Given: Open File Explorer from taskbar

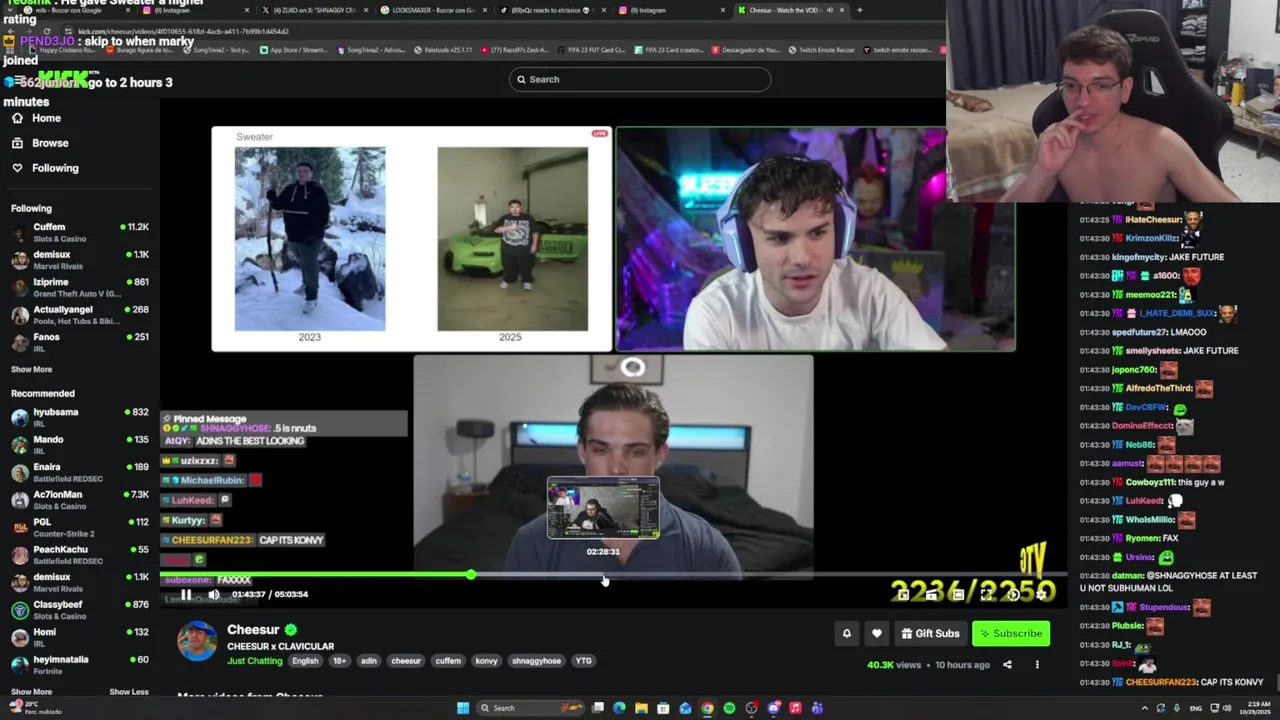Looking at the screenshot, I should (x=641, y=708).
